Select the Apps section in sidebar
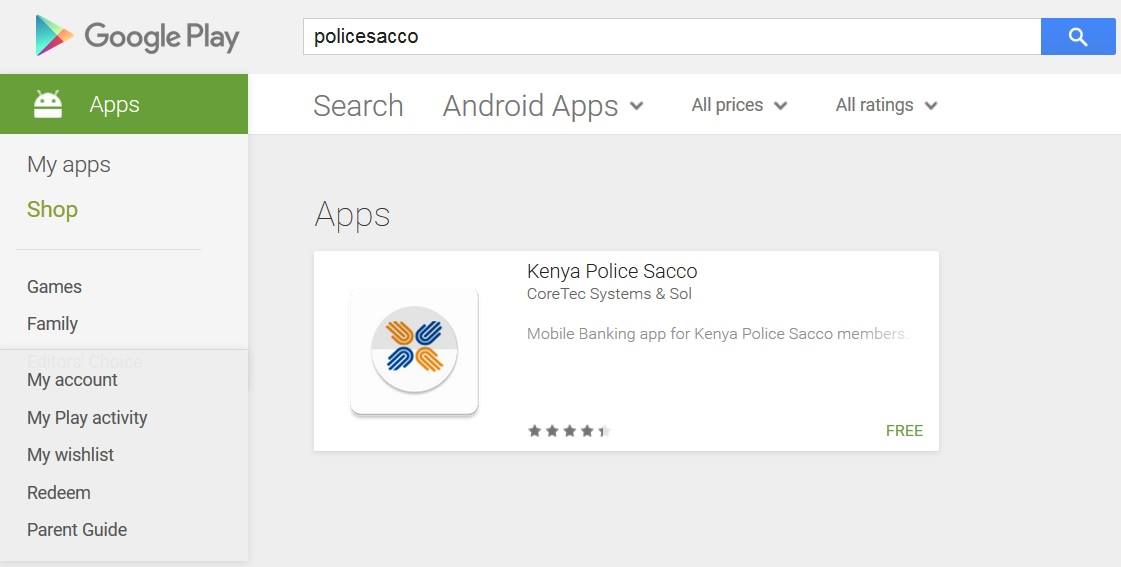The image size is (1121, 567). pyautogui.click(x=124, y=104)
